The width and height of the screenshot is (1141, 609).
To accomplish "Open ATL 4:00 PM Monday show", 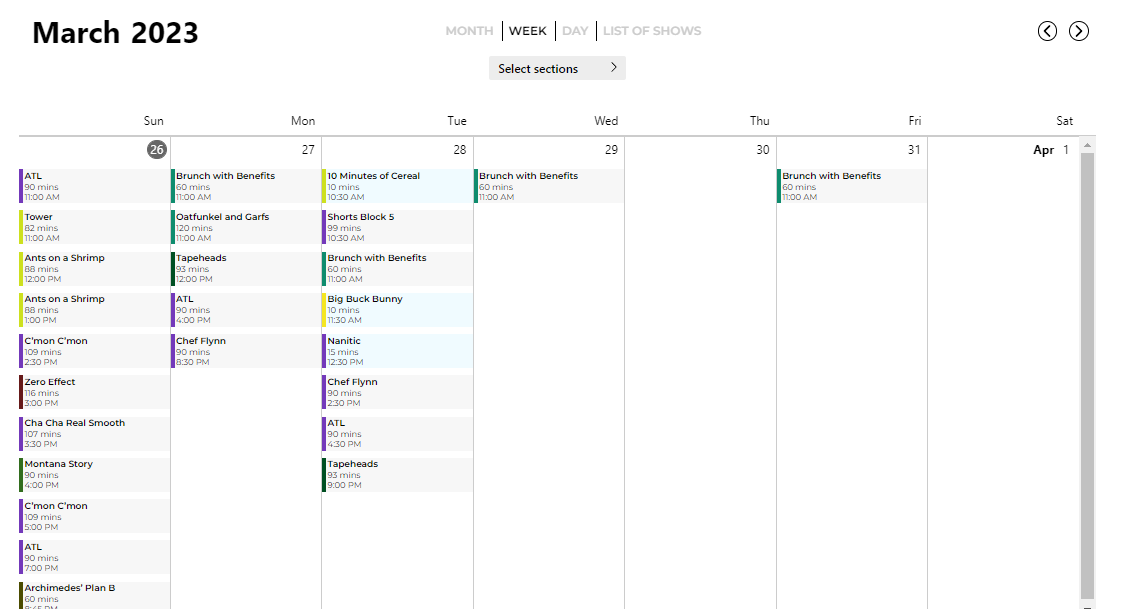I will 246,309.
